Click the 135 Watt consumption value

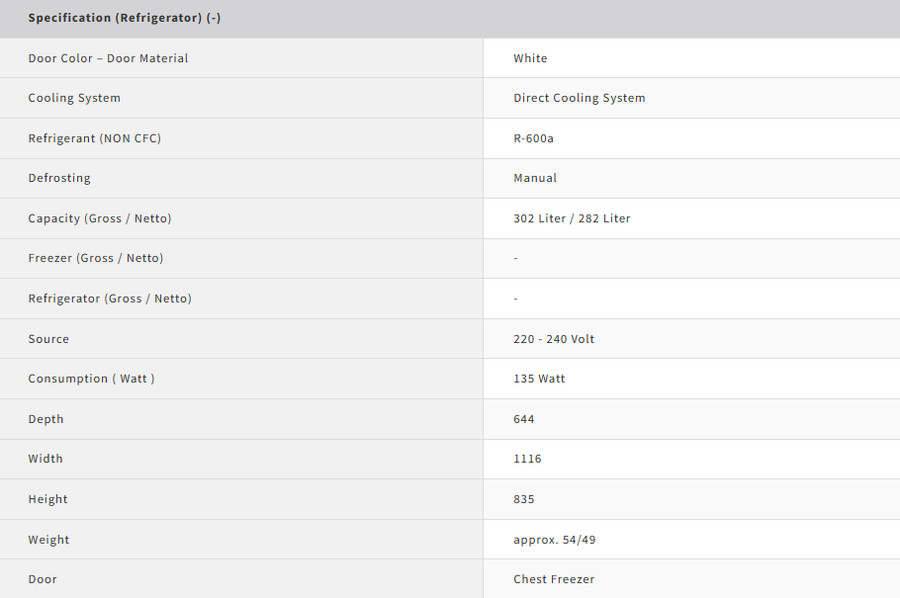tap(539, 379)
